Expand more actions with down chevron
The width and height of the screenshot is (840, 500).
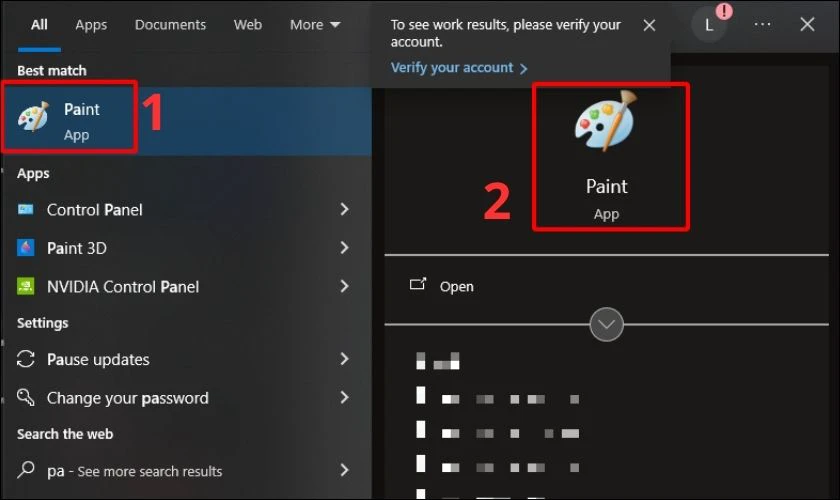point(607,325)
